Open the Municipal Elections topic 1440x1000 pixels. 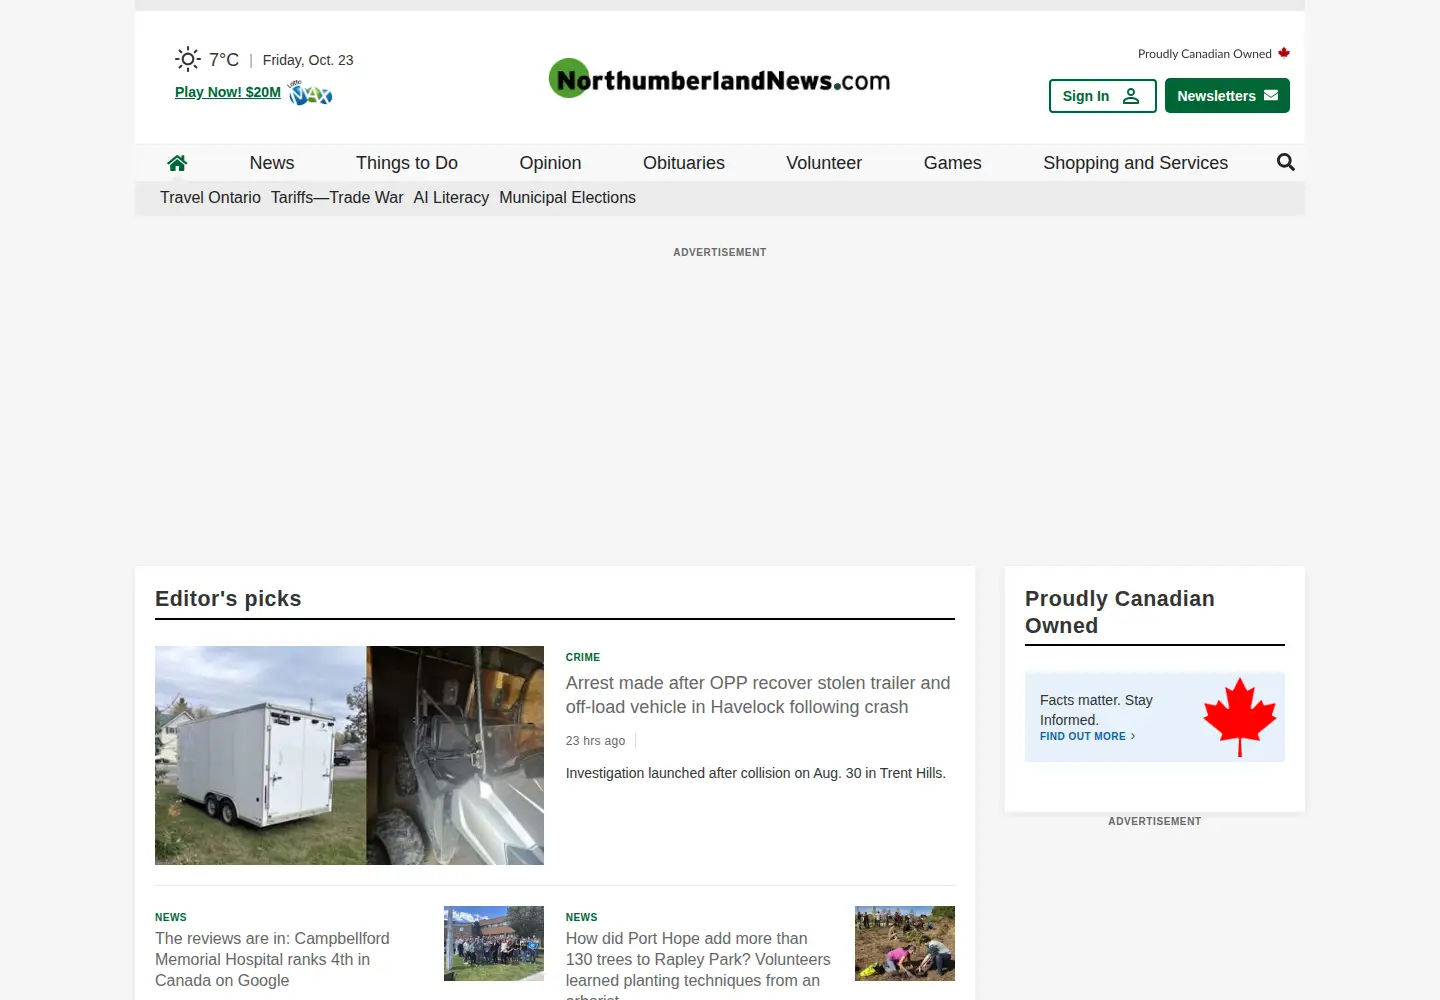click(567, 198)
